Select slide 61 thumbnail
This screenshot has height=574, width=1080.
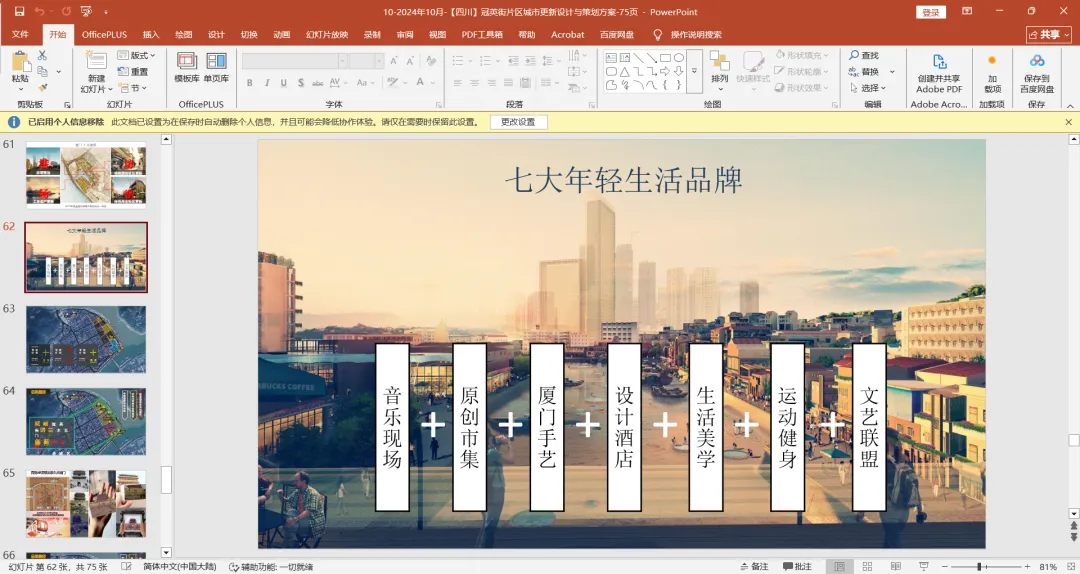pos(86,175)
